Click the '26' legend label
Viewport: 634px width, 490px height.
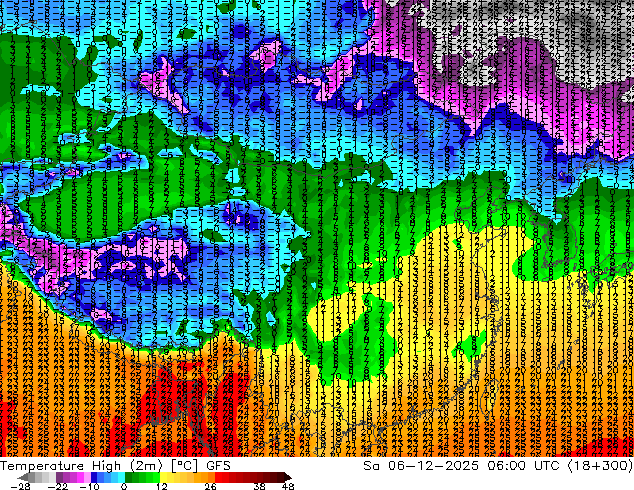point(210,486)
